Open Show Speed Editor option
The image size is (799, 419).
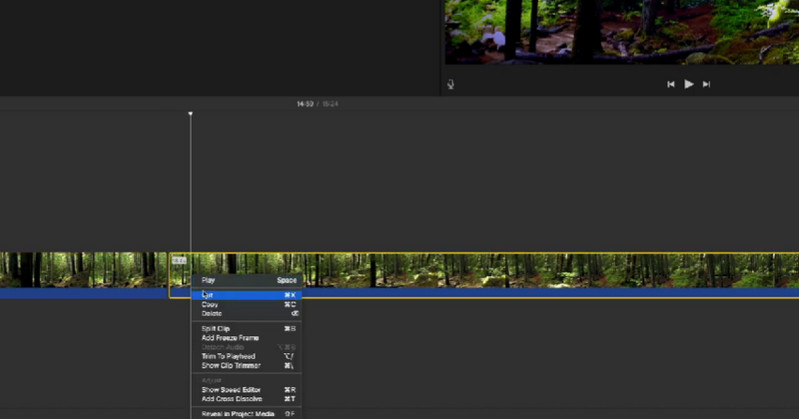click(232, 389)
